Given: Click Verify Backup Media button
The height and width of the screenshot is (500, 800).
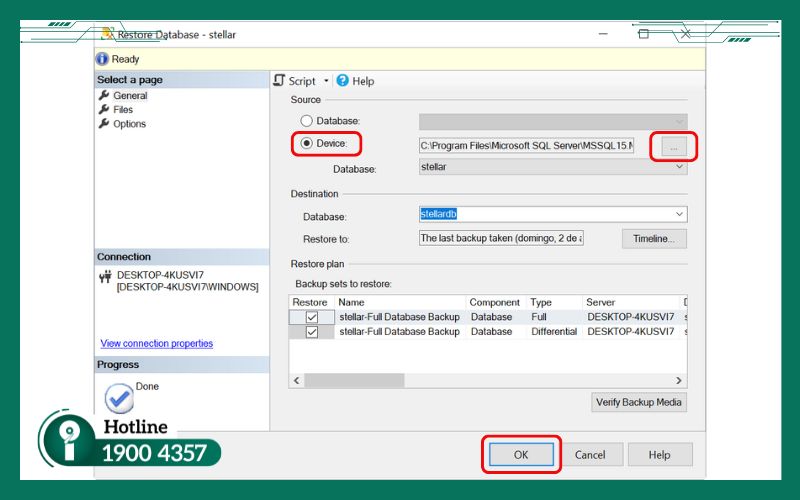Looking at the screenshot, I should 639,402.
